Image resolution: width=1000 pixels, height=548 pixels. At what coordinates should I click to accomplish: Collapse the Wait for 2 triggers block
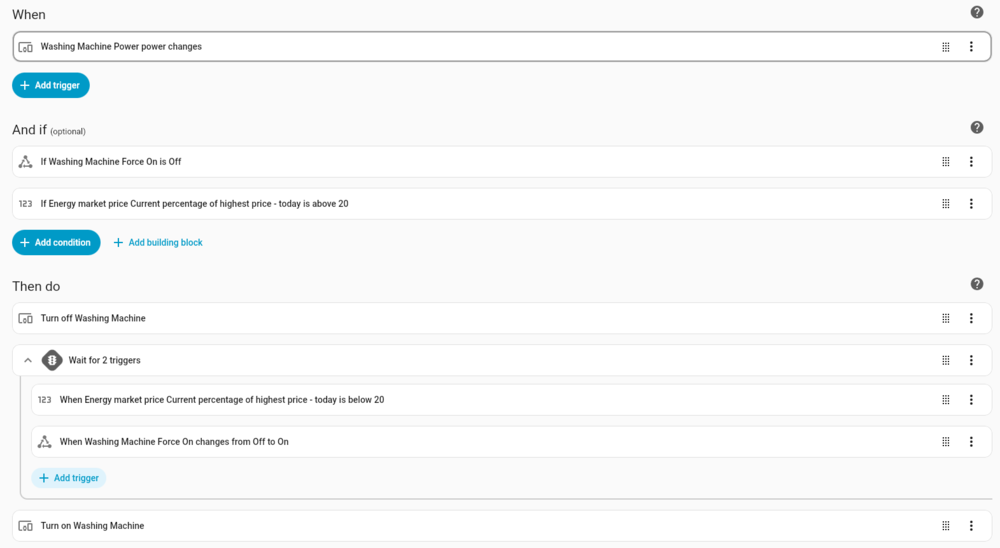pos(28,361)
